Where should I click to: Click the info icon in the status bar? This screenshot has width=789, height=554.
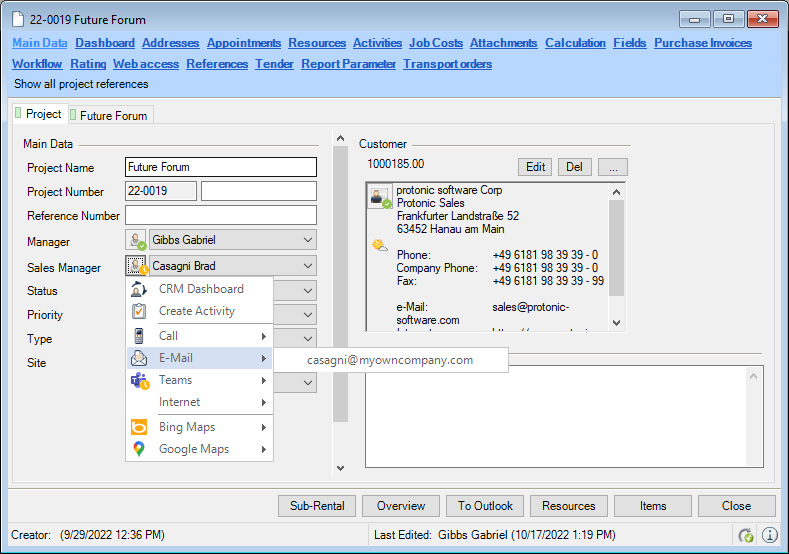coord(770,535)
